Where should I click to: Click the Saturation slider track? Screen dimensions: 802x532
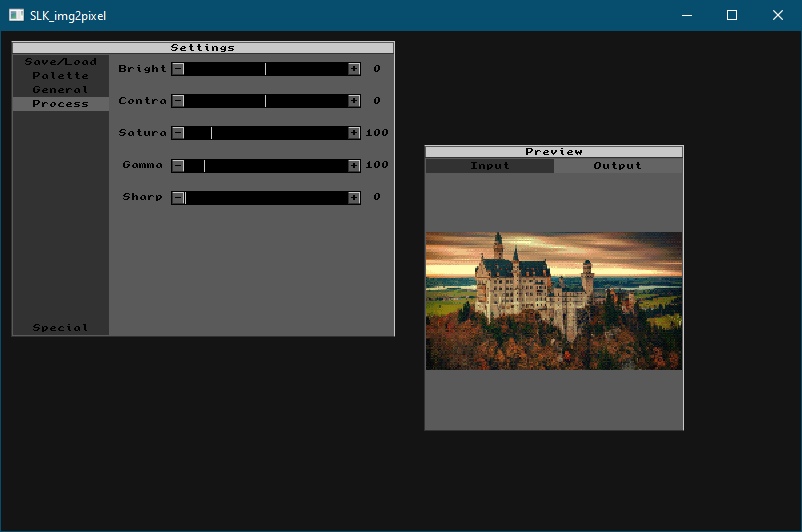click(266, 133)
